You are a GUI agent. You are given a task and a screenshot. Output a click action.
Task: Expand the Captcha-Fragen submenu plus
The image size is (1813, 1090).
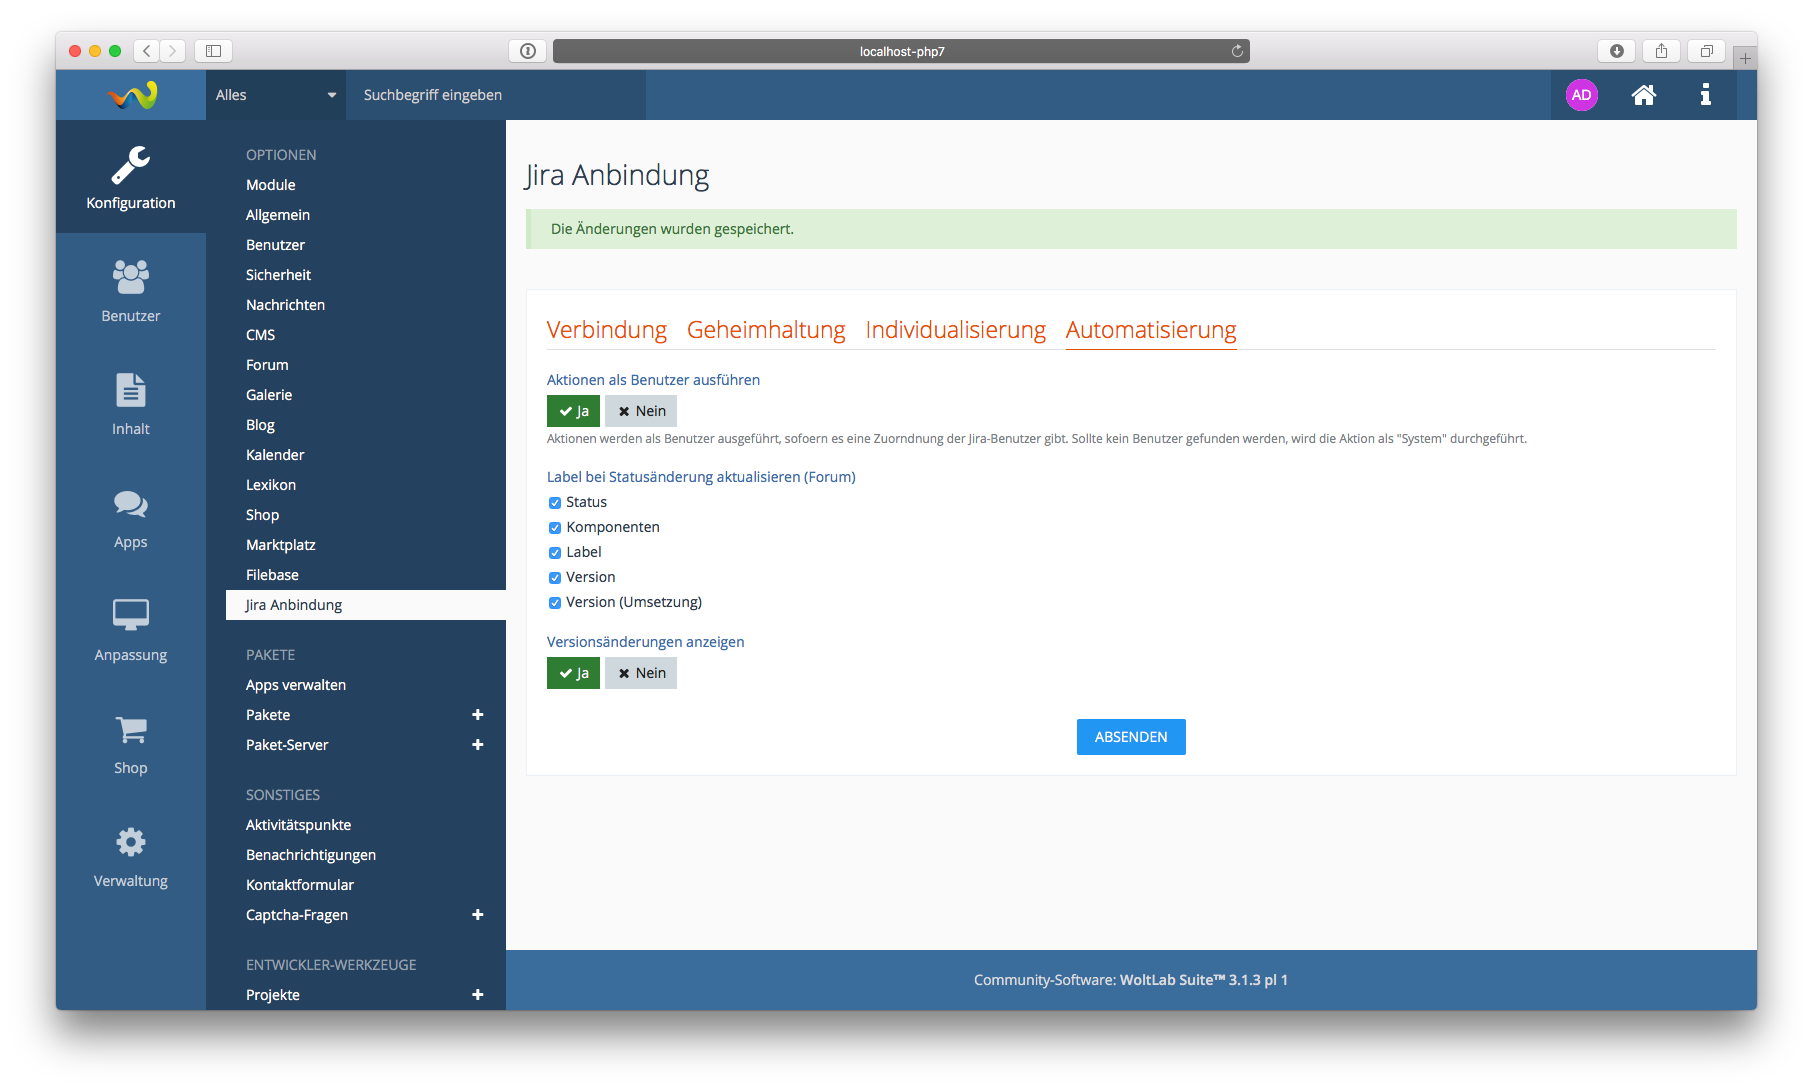pos(477,915)
